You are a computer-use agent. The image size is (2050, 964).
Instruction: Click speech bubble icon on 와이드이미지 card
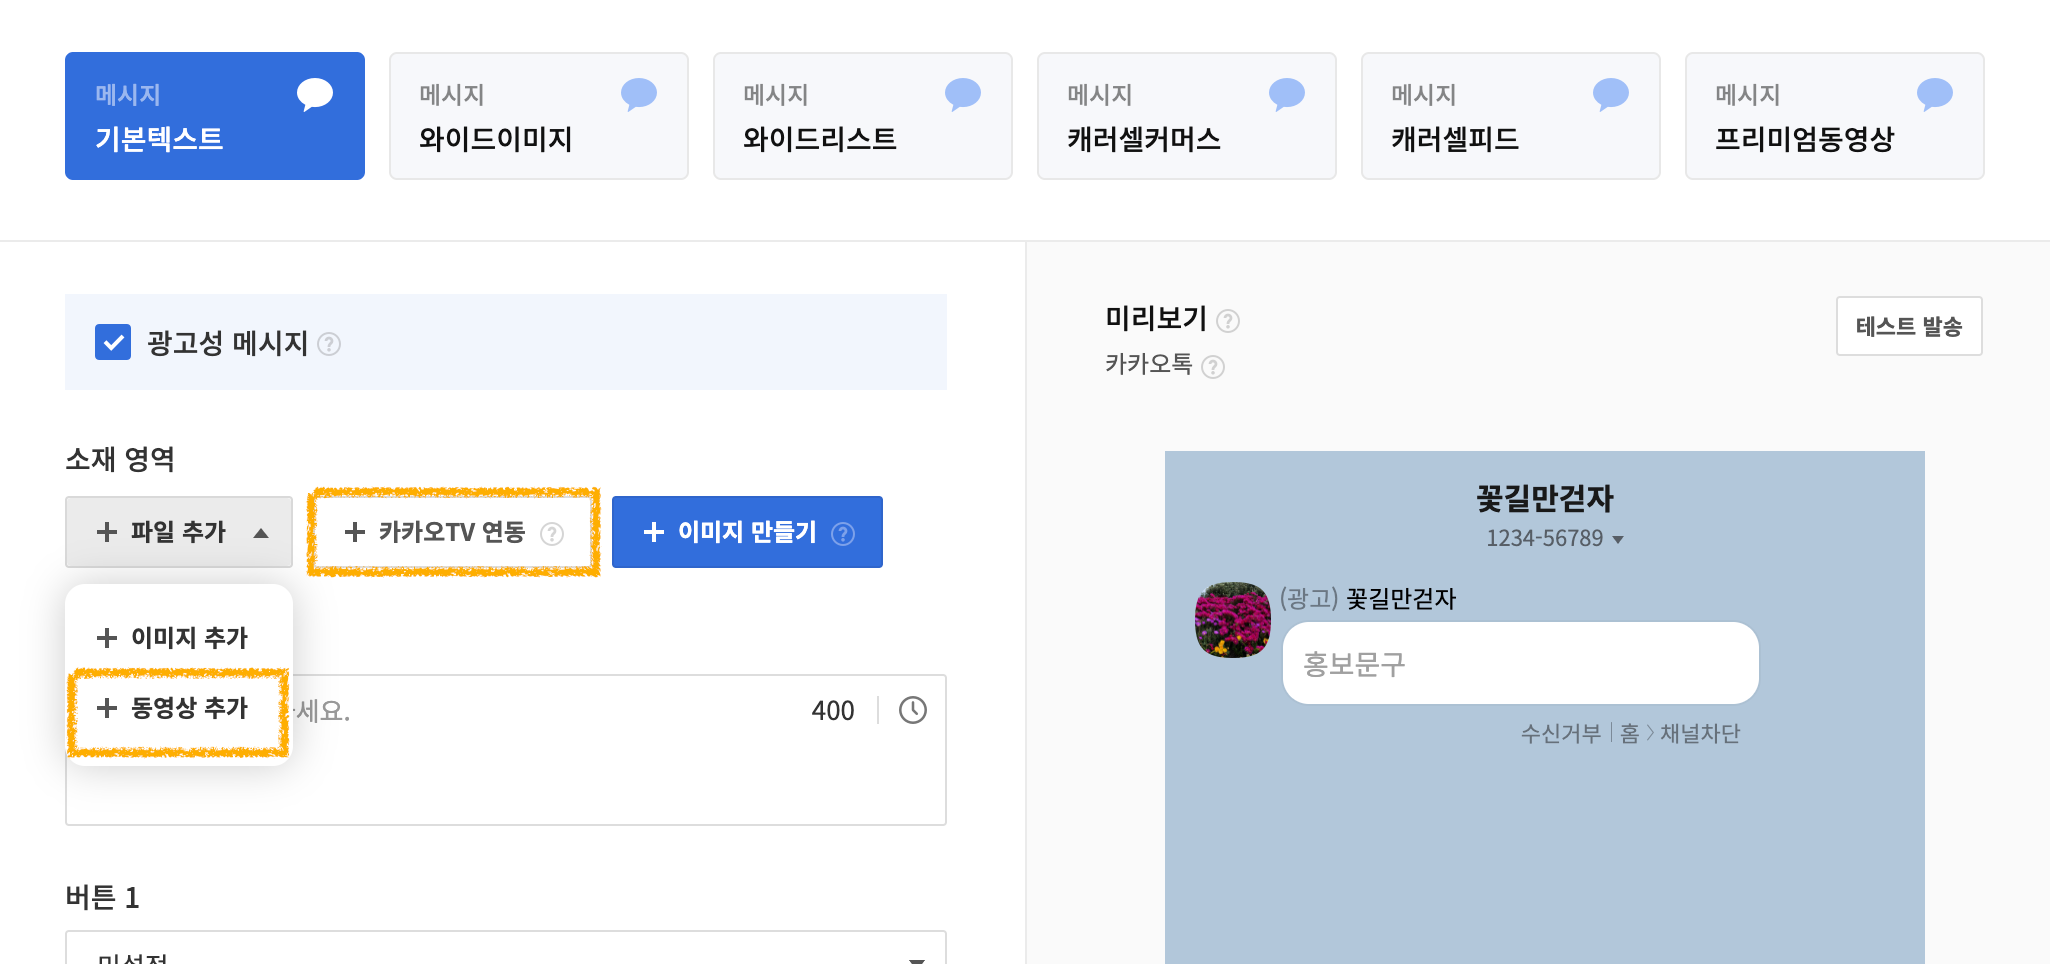(x=638, y=94)
